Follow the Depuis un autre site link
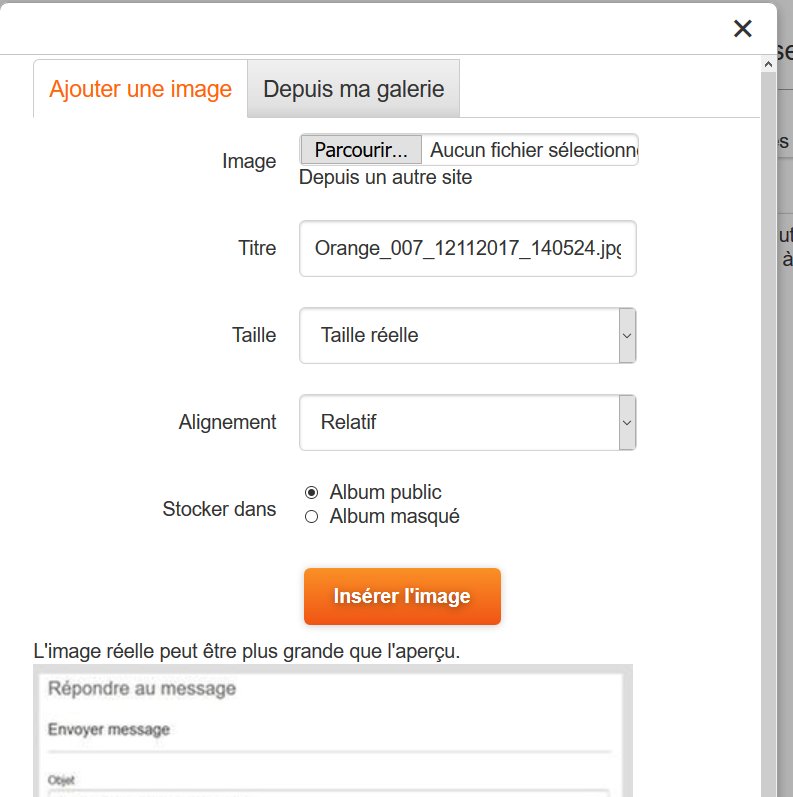This screenshot has height=797, width=793. (385, 178)
